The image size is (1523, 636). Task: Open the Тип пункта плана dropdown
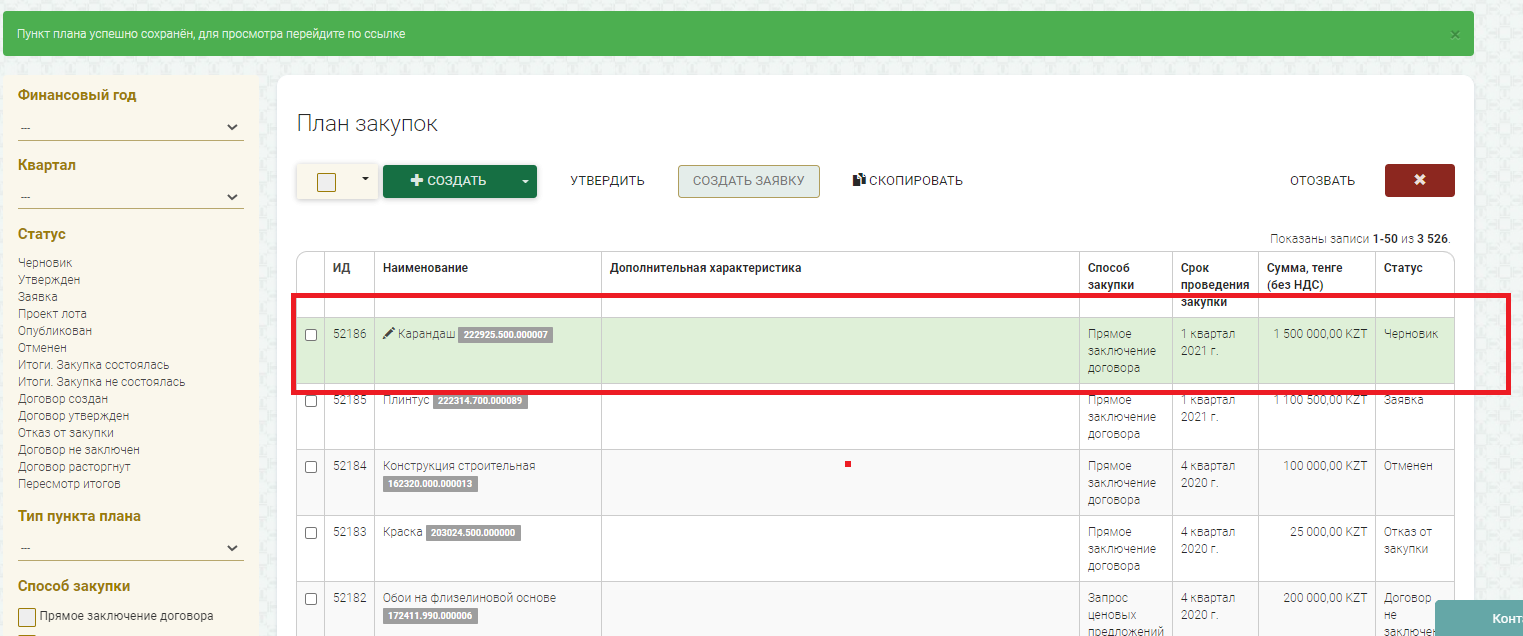pos(130,548)
